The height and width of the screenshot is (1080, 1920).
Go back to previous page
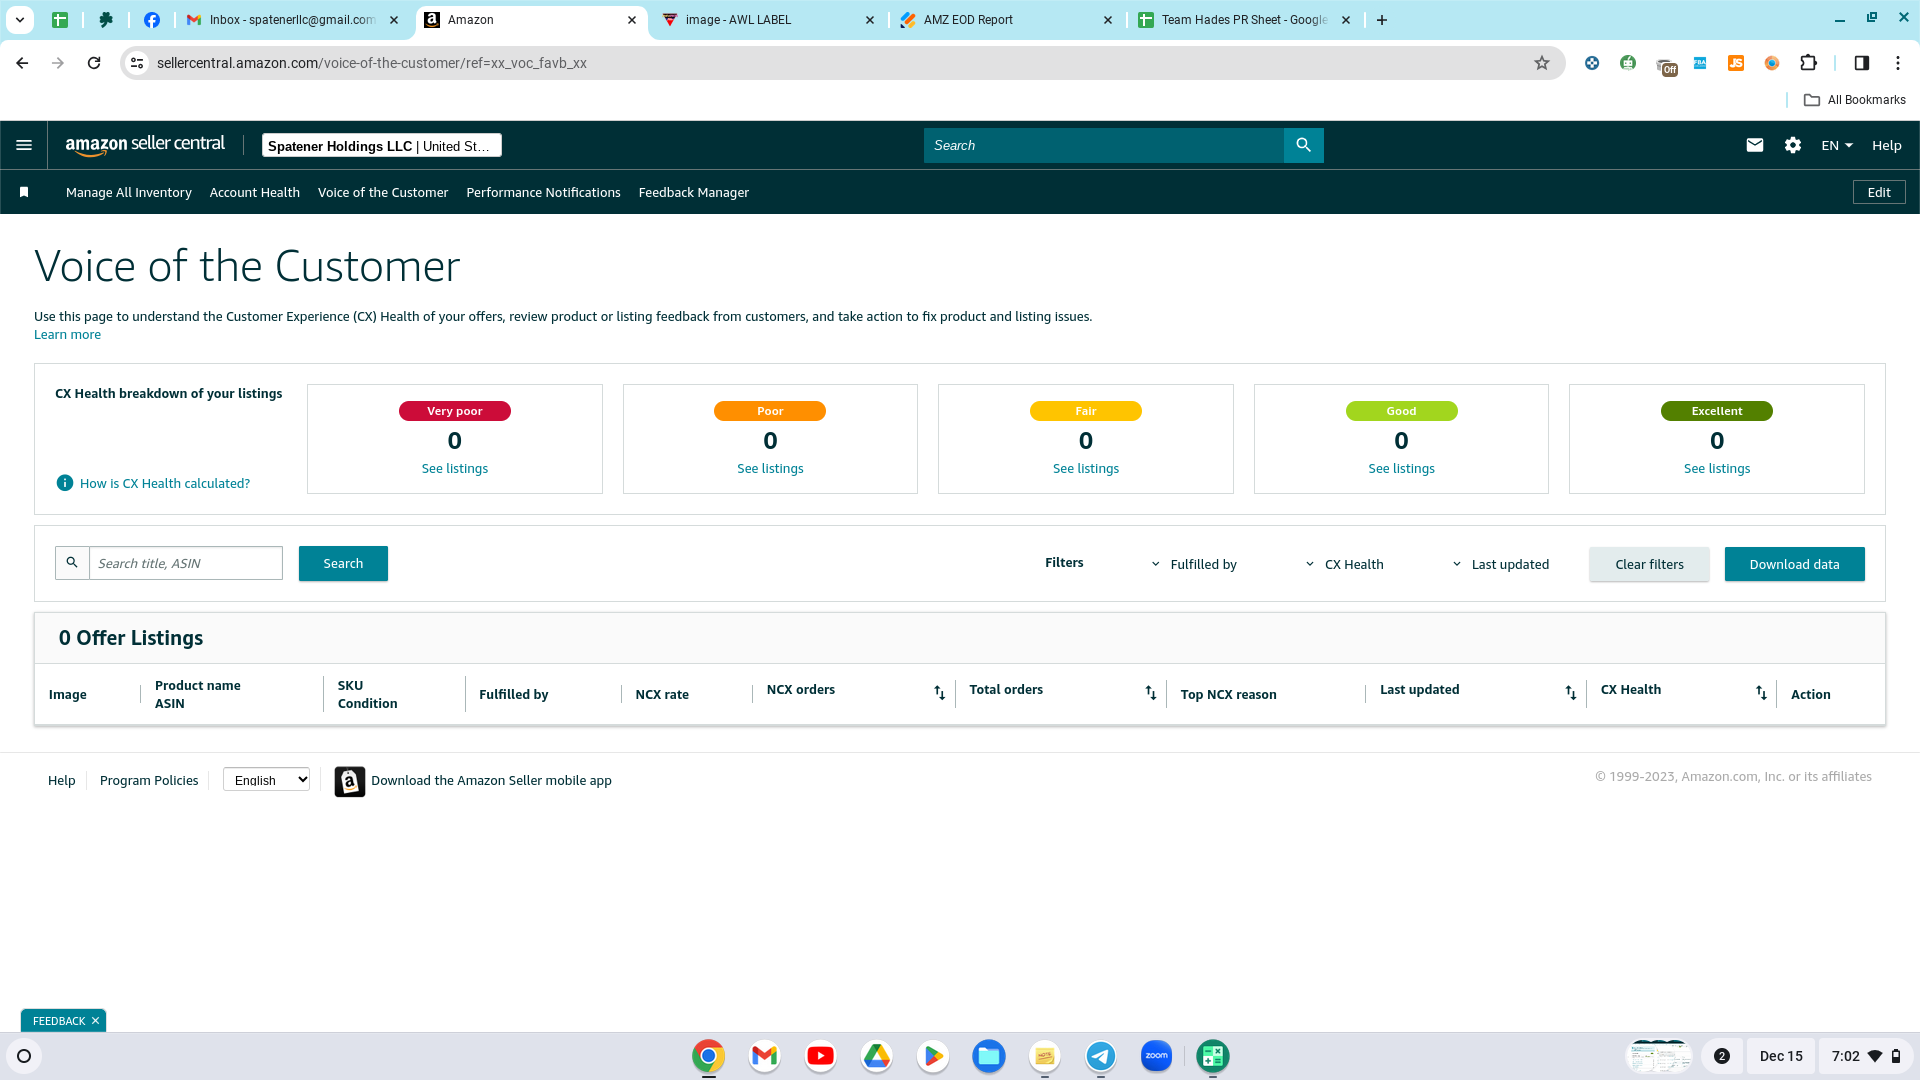click(22, 63)
